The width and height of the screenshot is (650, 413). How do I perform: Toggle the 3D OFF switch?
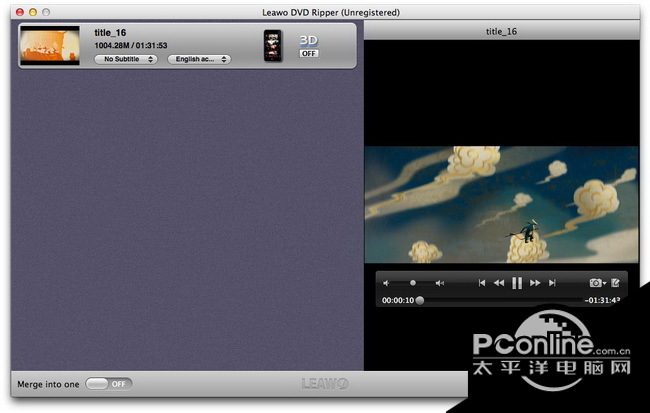(x=309, y=53)
